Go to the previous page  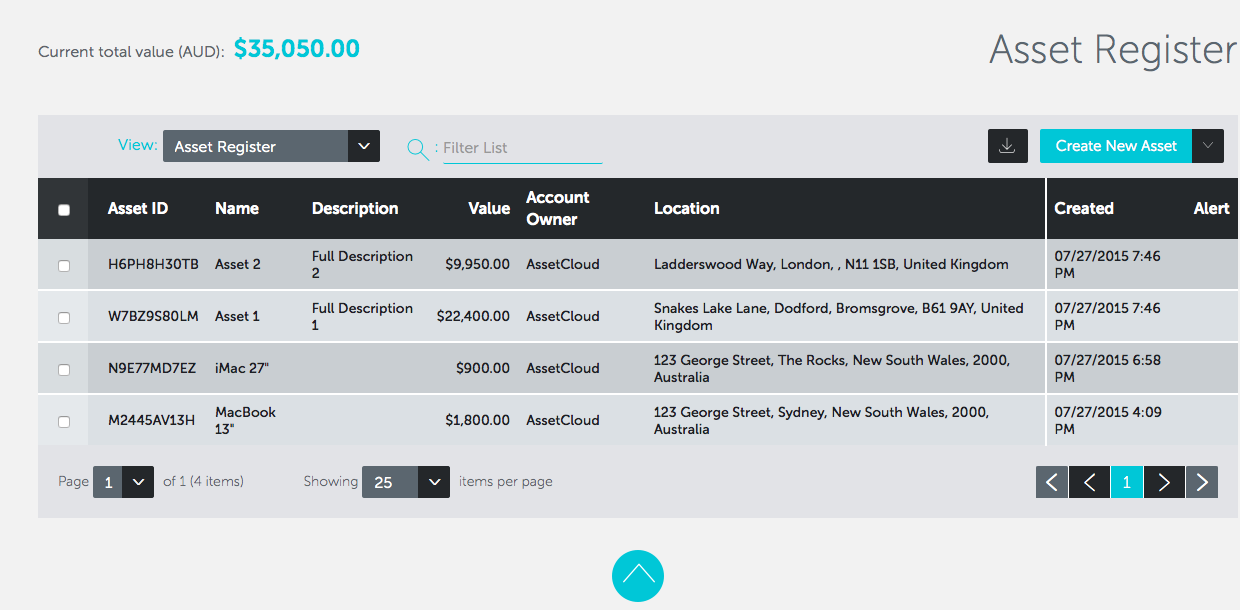[1089, 481]
